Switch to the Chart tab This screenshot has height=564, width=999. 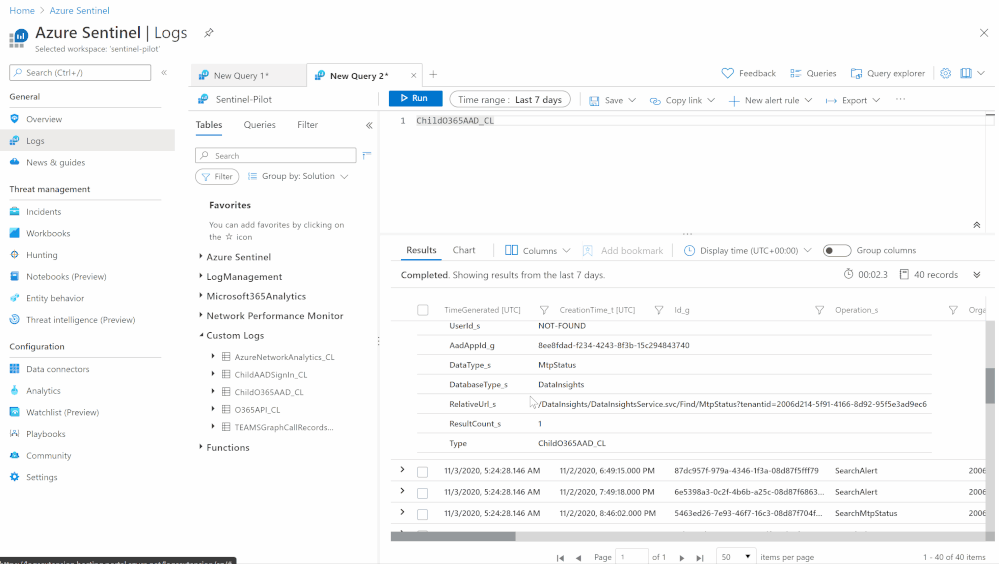click(464, 250)
